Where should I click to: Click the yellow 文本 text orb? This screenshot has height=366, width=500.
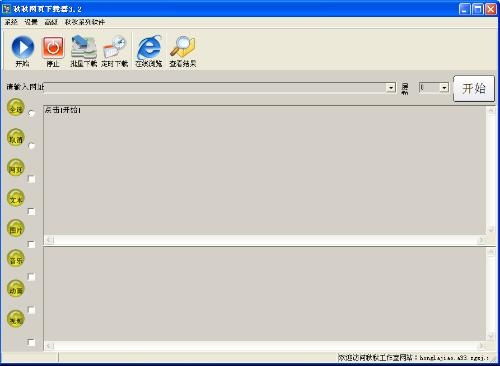[x=16, y=198]
